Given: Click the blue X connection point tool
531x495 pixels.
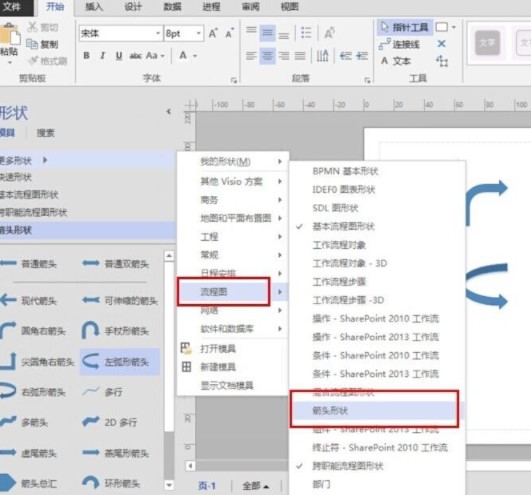Looking at the screenshot, I should click(x=441, y=44).
